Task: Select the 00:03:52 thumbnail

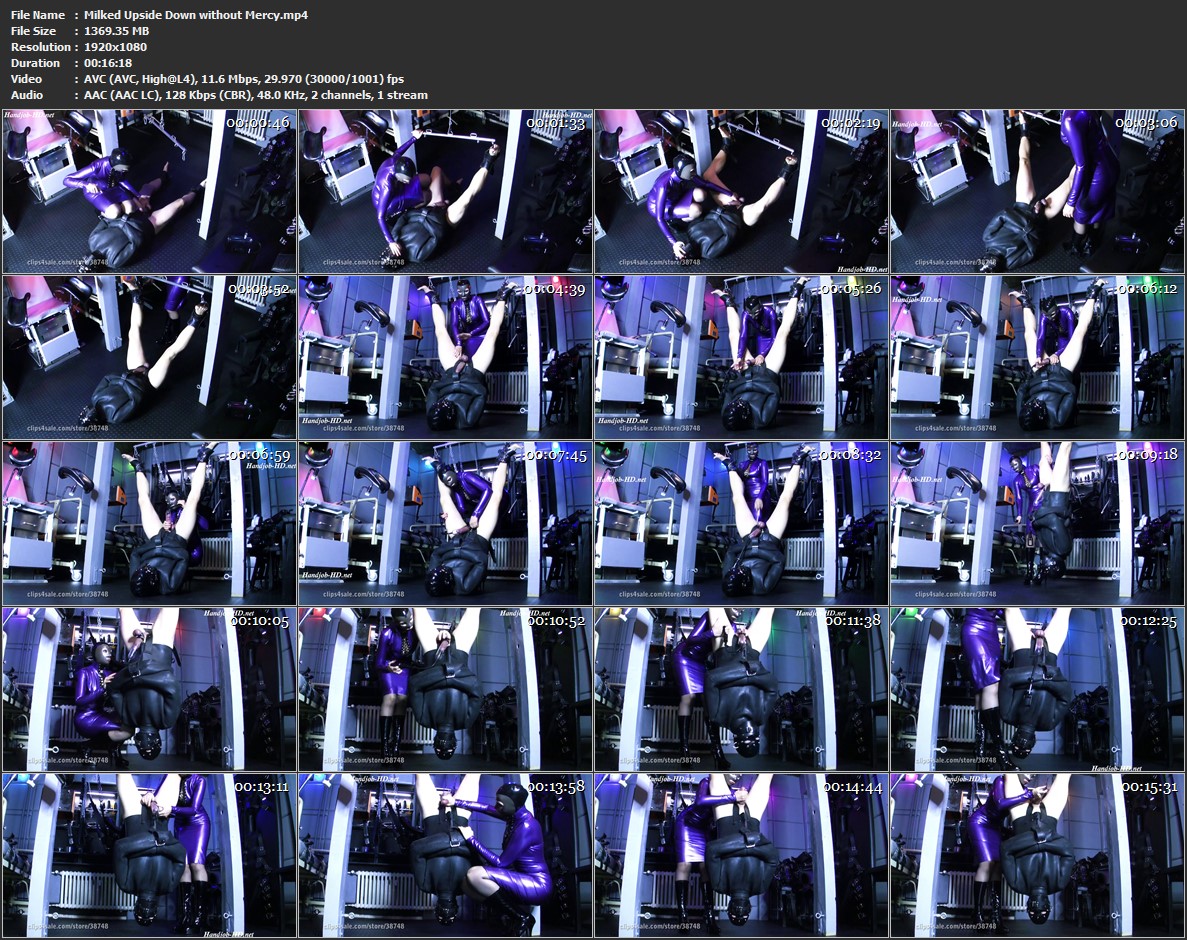Action: (x=149, y=356)
